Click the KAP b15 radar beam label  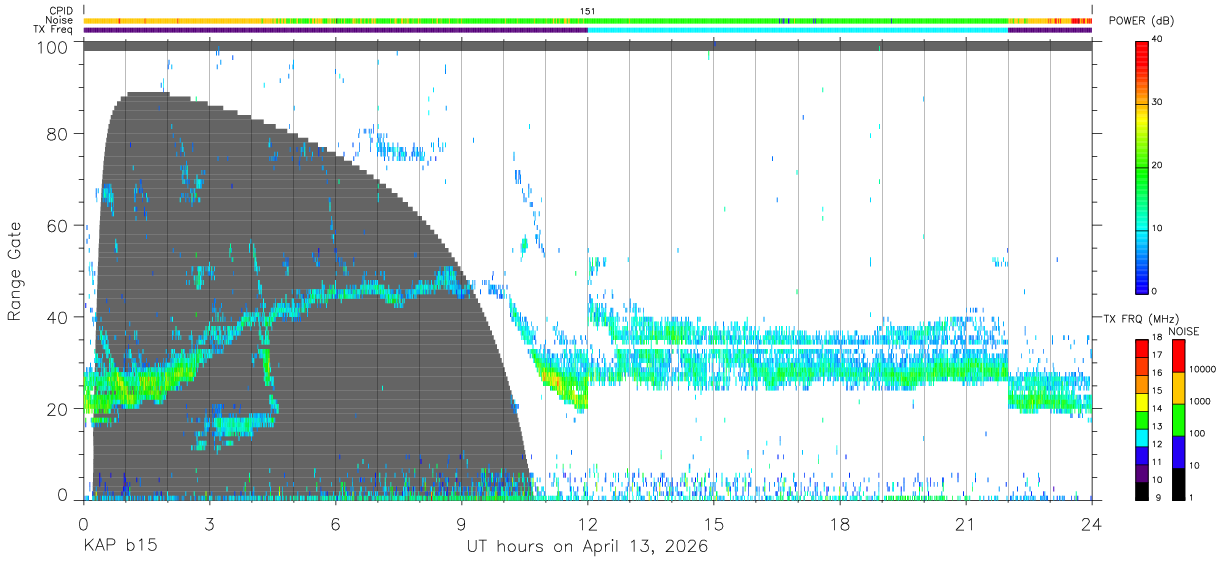click(119, 546)
